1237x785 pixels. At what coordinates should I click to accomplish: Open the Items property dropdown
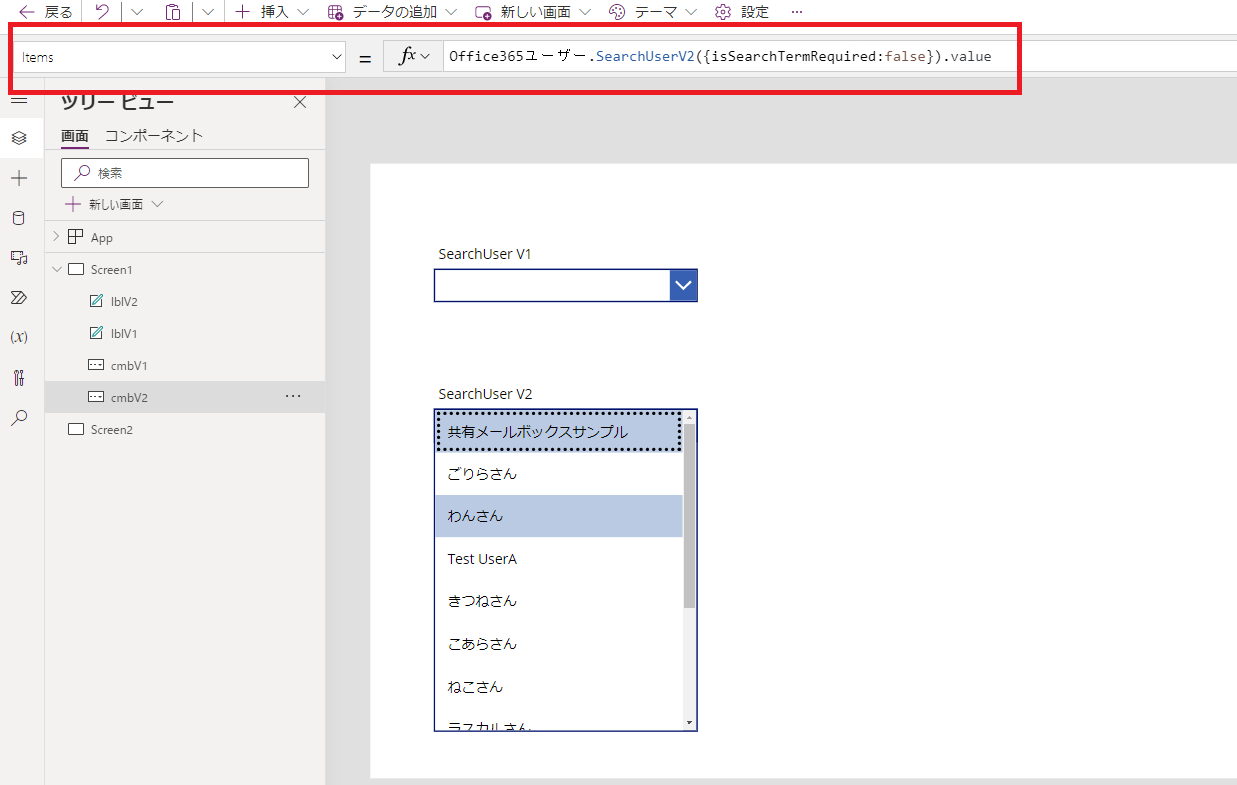point(335,56)
